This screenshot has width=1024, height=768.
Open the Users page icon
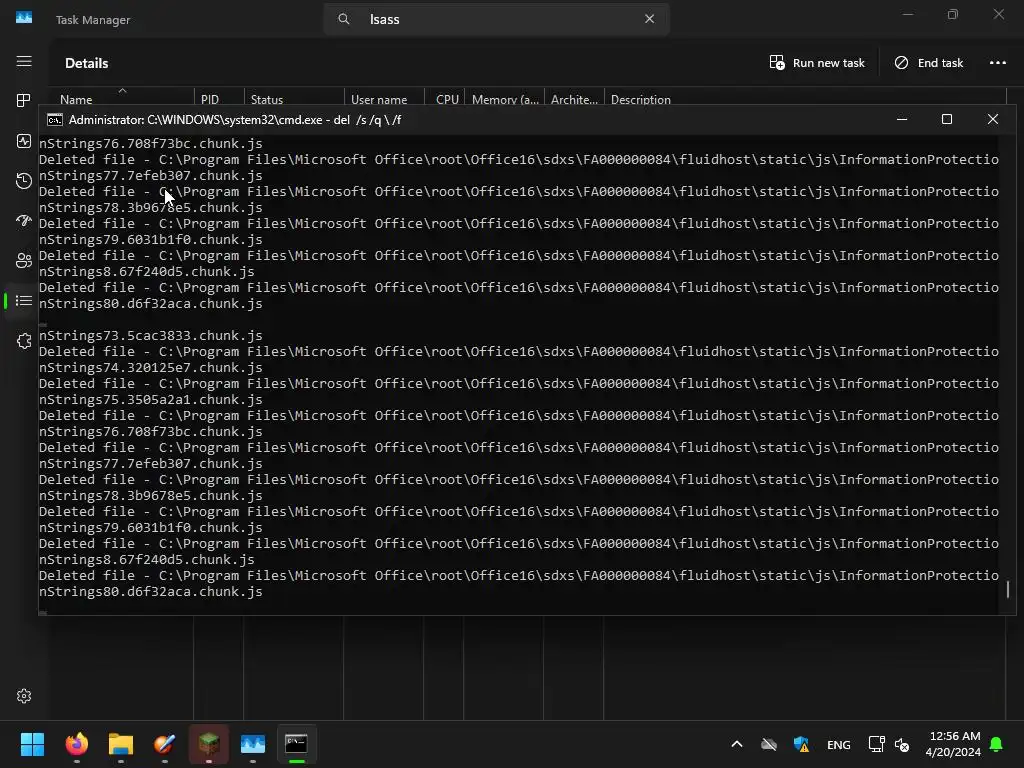coord(24,261)
